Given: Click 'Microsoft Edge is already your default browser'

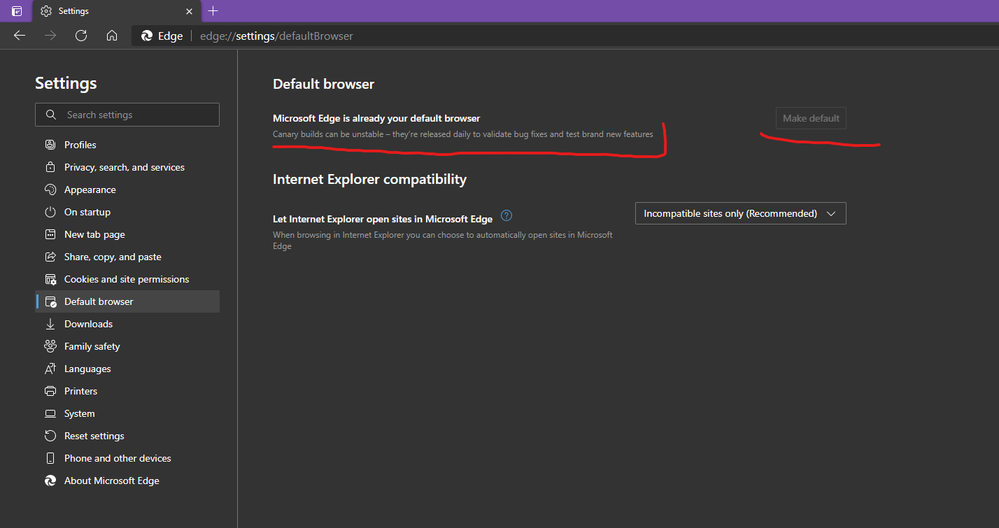Looking at the screenshot, I should [377, 118].
